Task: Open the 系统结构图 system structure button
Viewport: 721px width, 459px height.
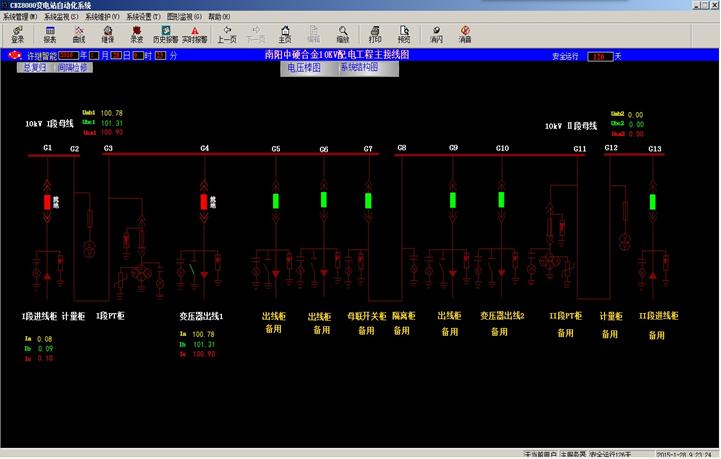Action: tap(359, 68)
